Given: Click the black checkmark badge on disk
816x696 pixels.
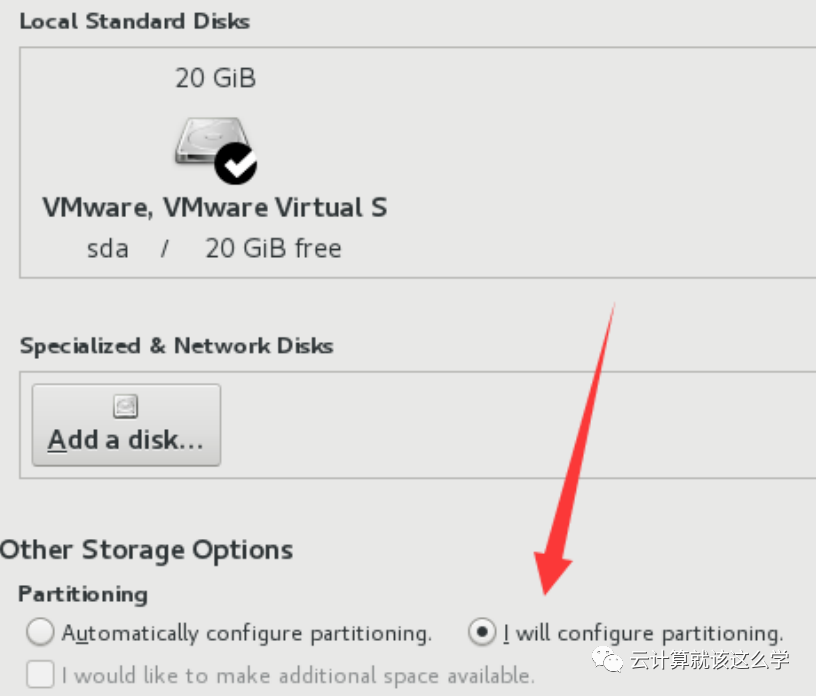Looking at the screenshot, I should point(236,163).
